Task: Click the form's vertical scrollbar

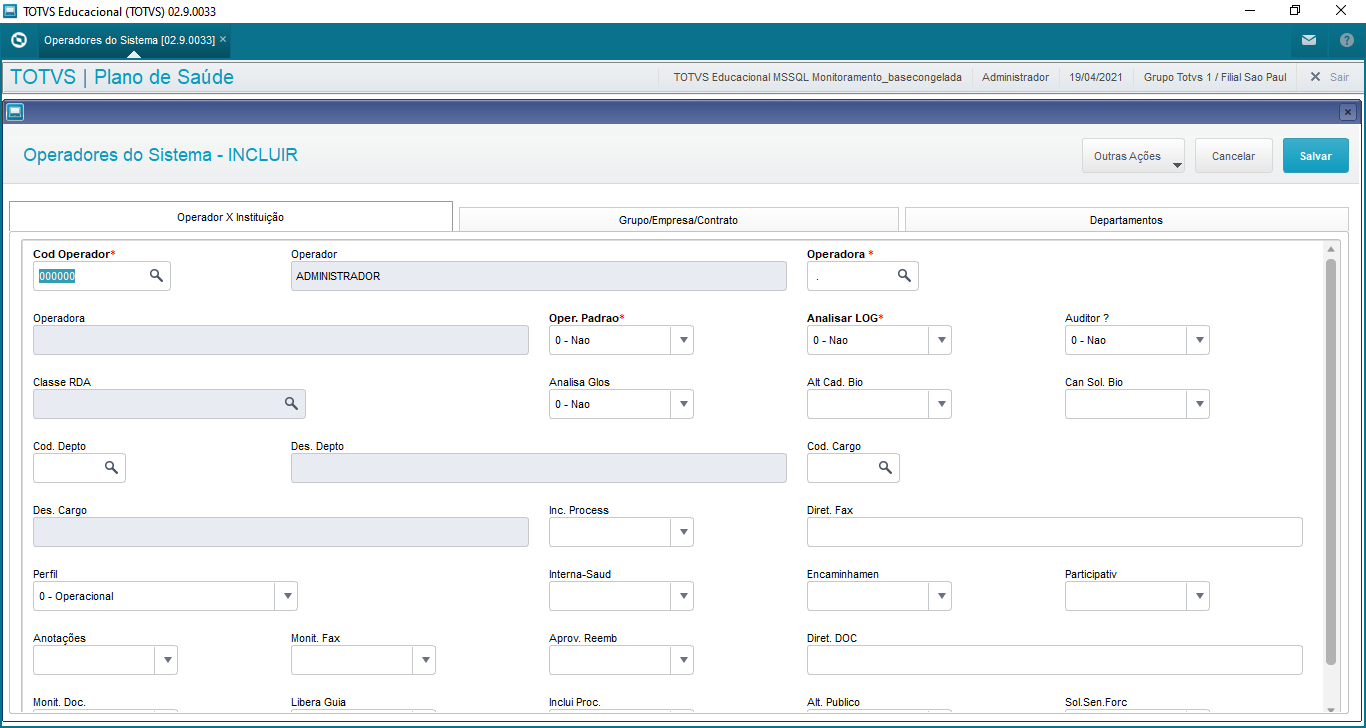Action: [1330, 460]
